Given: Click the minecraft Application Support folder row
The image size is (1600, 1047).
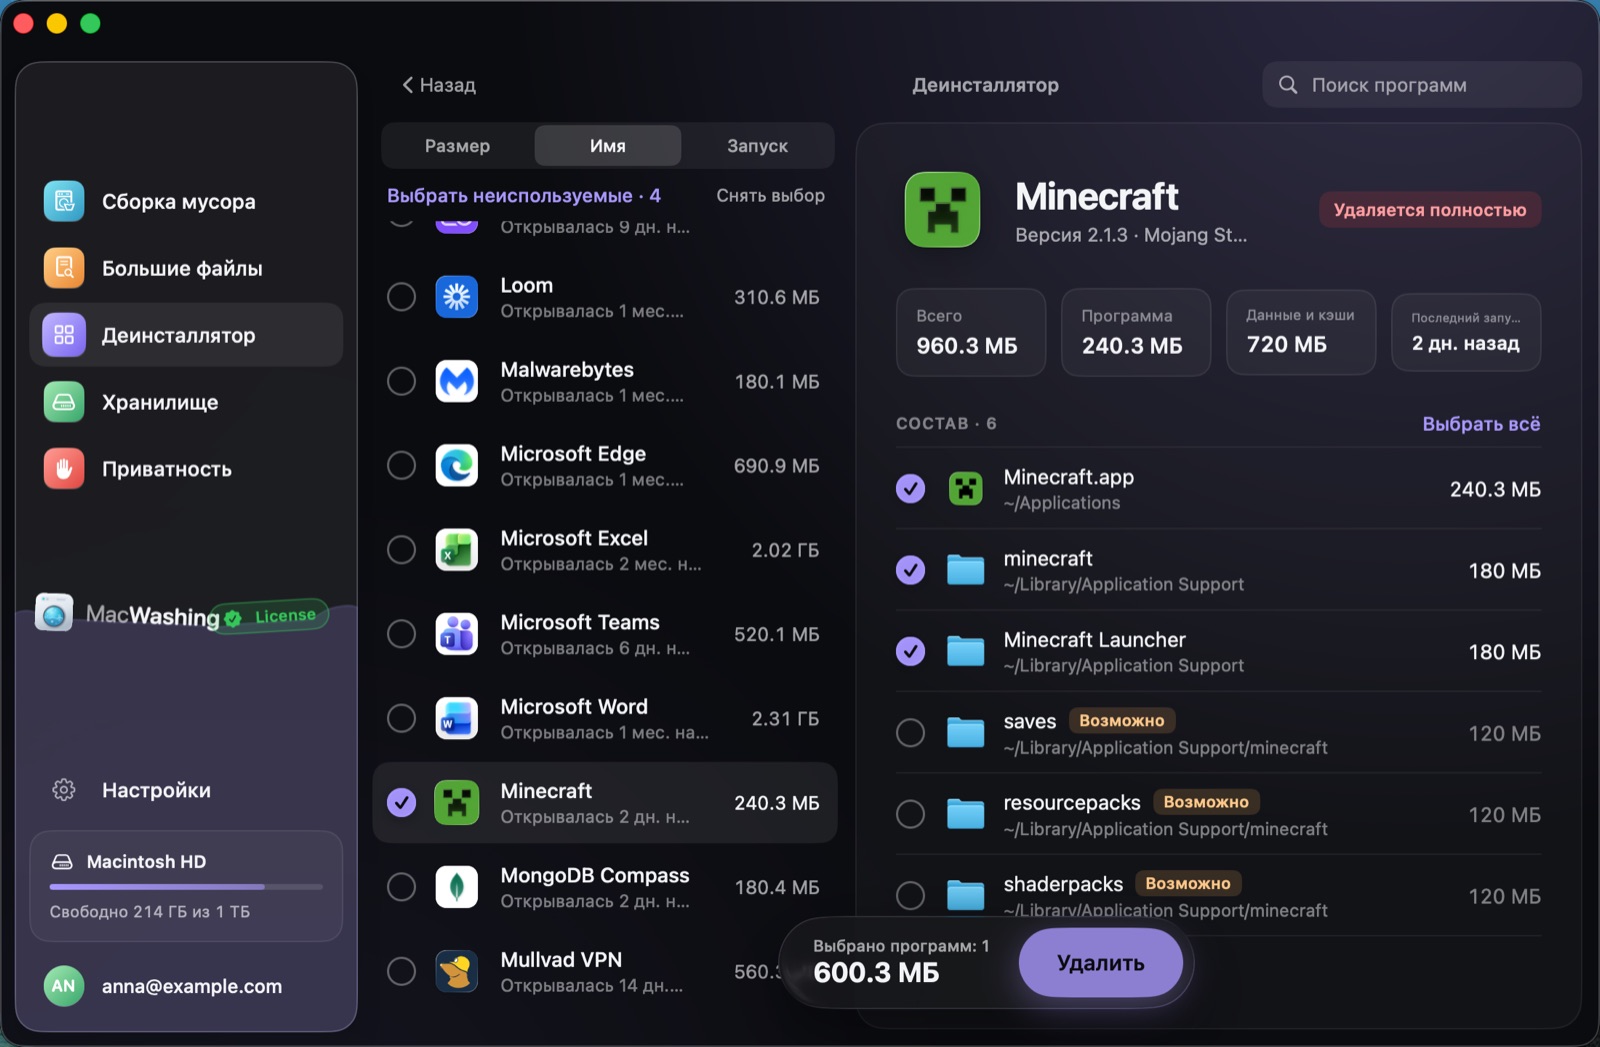Looking at the screenshot, I should pos(1218,570).
